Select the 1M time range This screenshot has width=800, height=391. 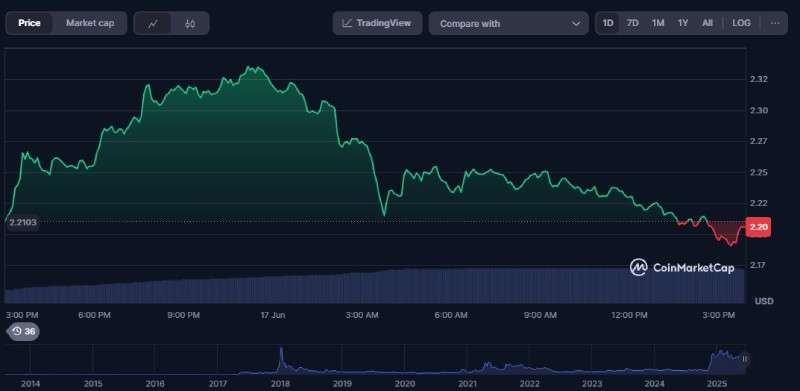tap(658, 23)
